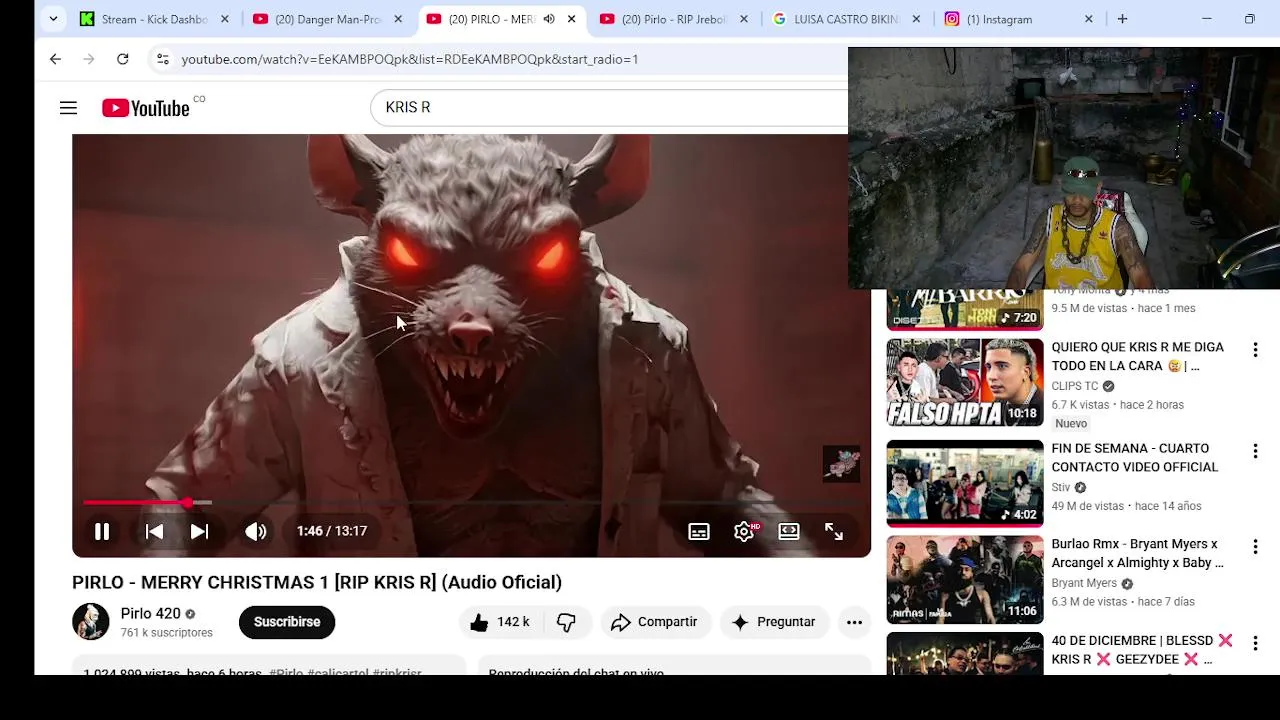Screen dimensions: 1280x720
Task: Go forward in browser history
Action: click(89, 59)
